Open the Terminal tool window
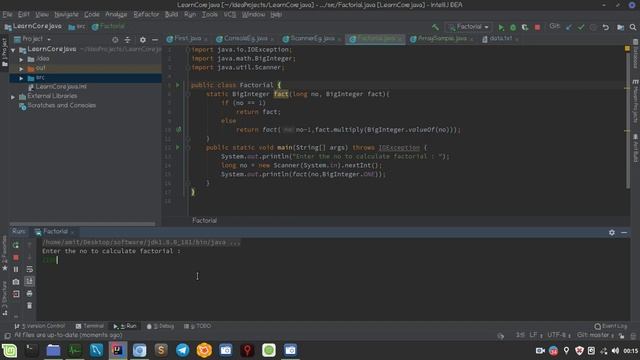640x360 pixels. 90,326
